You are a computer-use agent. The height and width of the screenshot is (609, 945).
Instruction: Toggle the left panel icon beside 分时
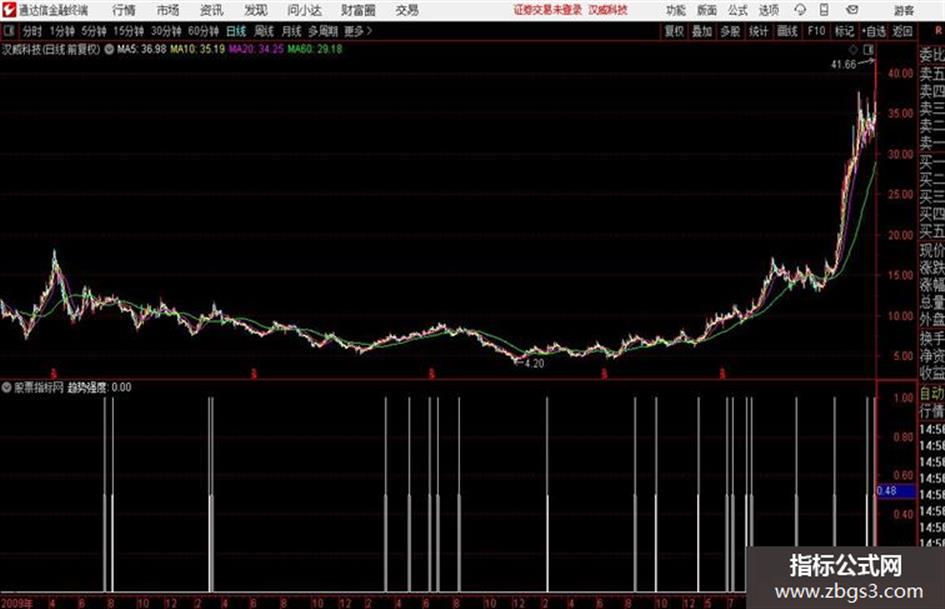(8, 31)
